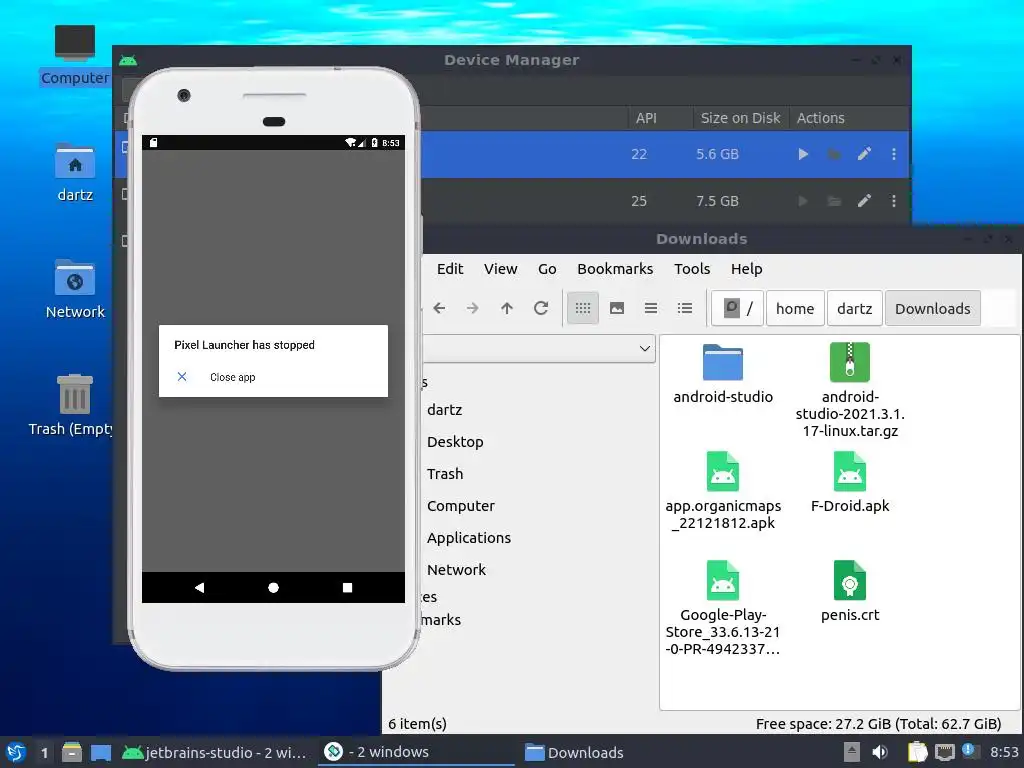Select Desktop in the places sidebar
Viewport: 1024px width, 768px height.
(455, 442)
